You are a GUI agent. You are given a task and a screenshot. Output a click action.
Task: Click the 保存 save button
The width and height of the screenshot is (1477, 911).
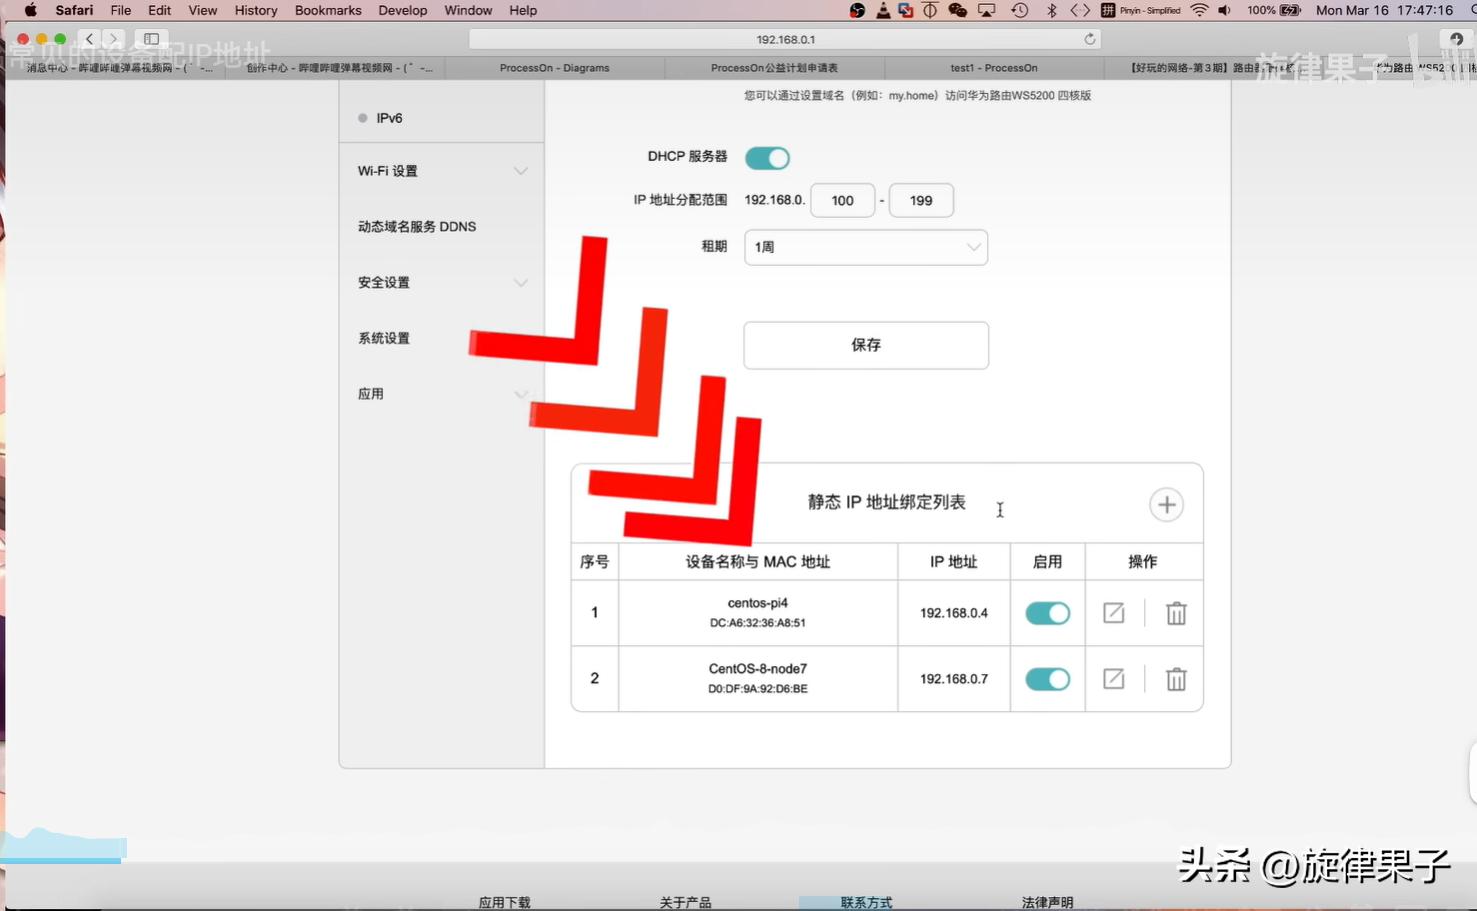865,345
